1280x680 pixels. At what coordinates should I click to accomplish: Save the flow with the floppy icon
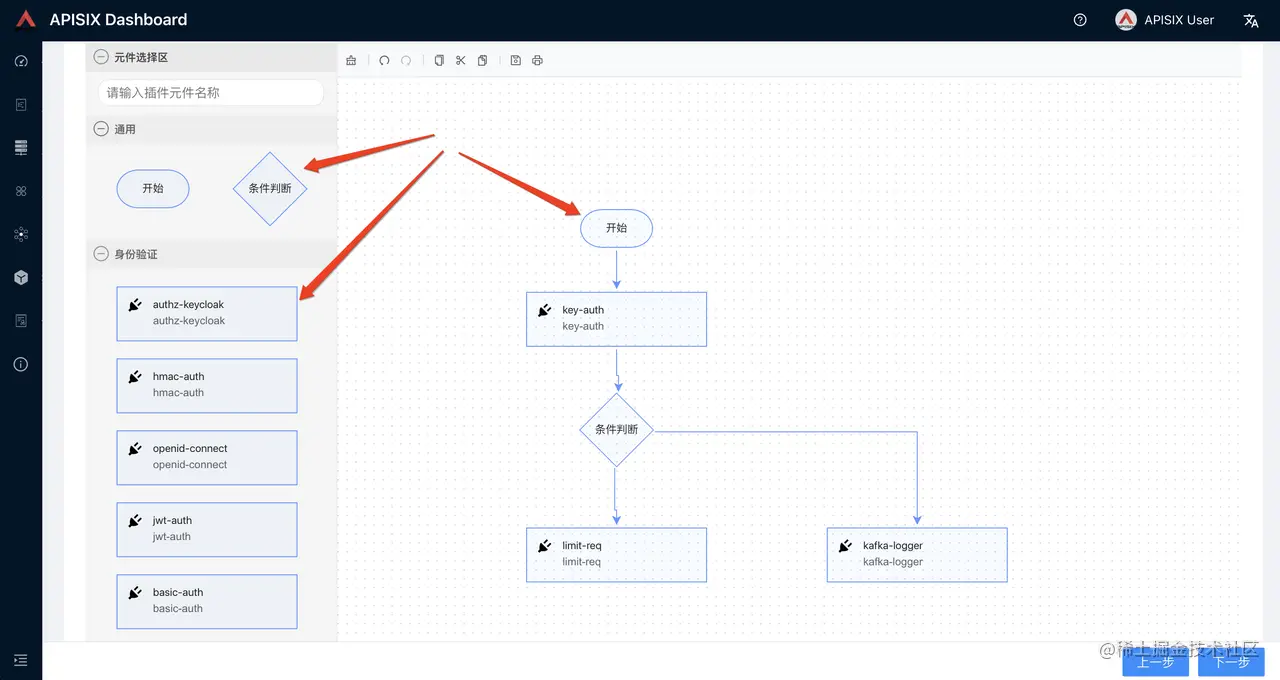click(516, 61)
